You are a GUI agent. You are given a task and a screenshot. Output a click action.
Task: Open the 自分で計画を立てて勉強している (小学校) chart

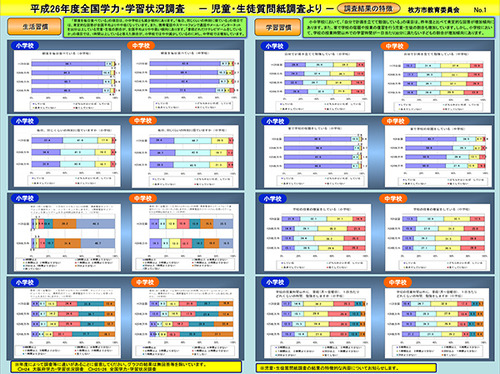coord(317,82)
